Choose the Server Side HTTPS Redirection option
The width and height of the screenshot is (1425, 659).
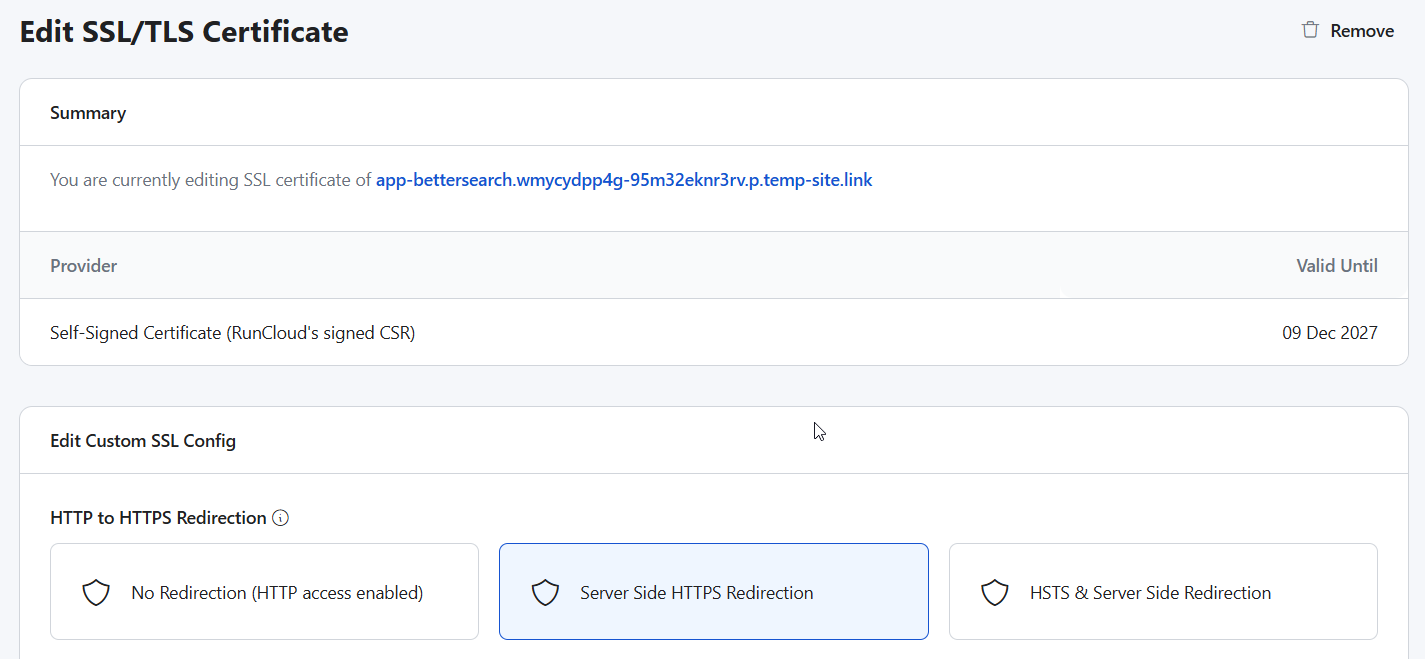coord(696,593)
